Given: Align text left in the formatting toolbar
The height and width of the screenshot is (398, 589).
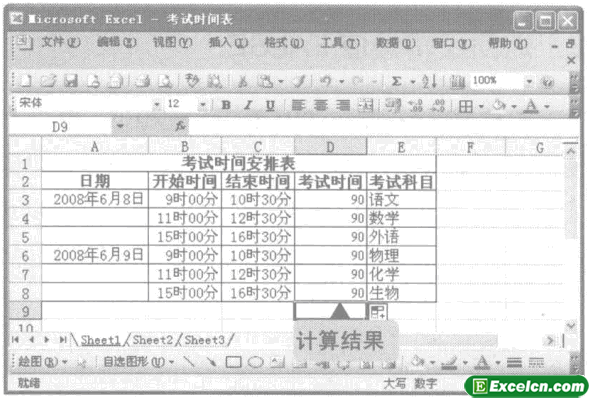Looking at the screenshot, I should (298, 106).
